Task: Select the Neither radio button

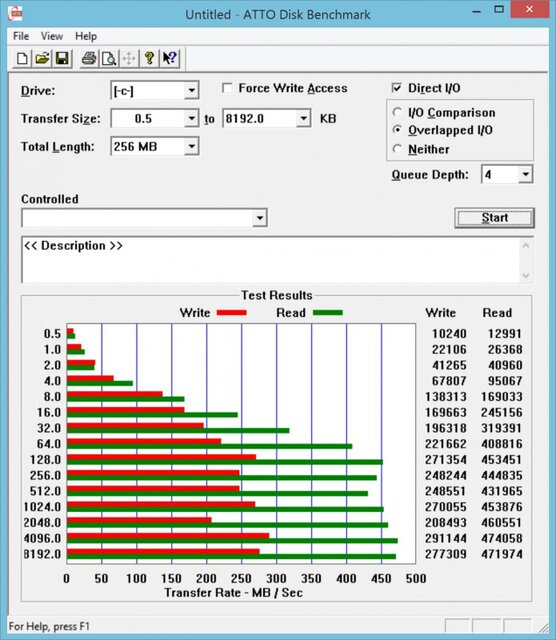Action: (x=397, y=149)
